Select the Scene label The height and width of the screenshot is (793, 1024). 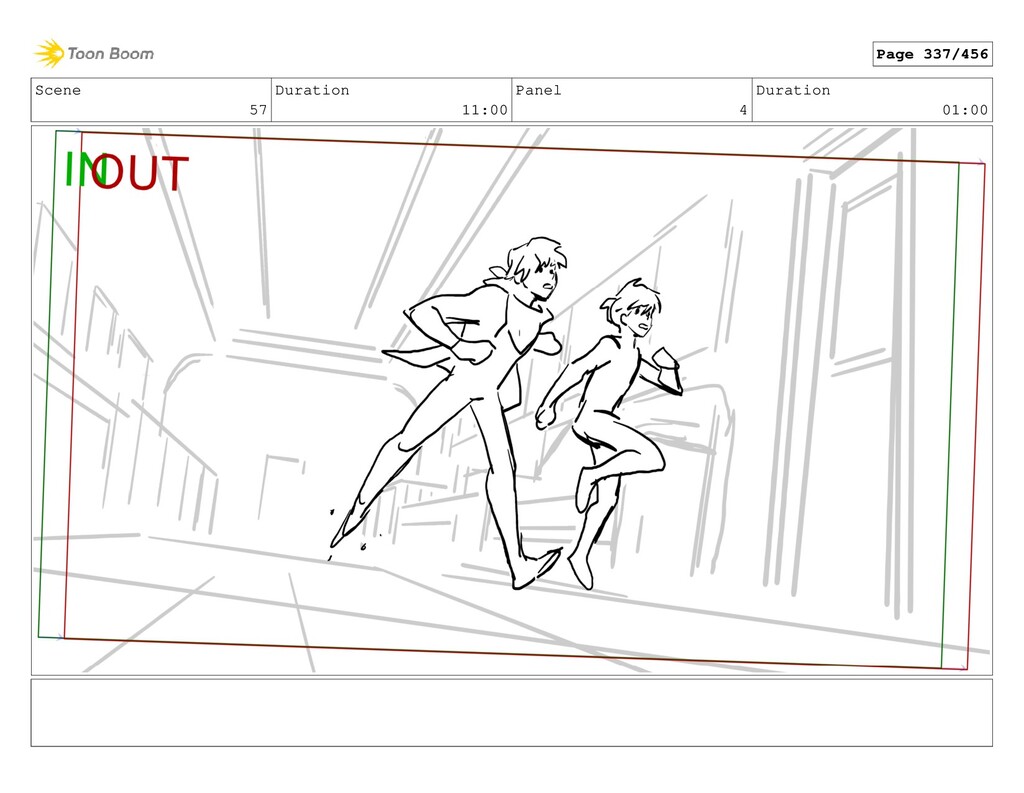58,90
